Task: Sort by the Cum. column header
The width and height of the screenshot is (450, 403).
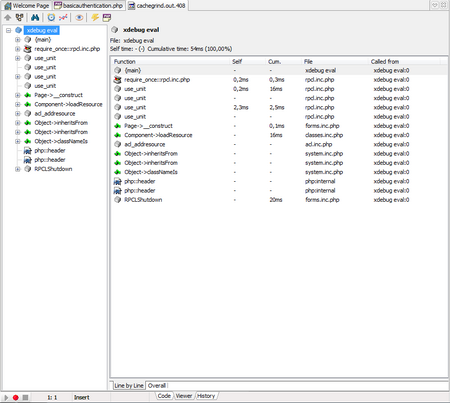Action: pos(275,62)
